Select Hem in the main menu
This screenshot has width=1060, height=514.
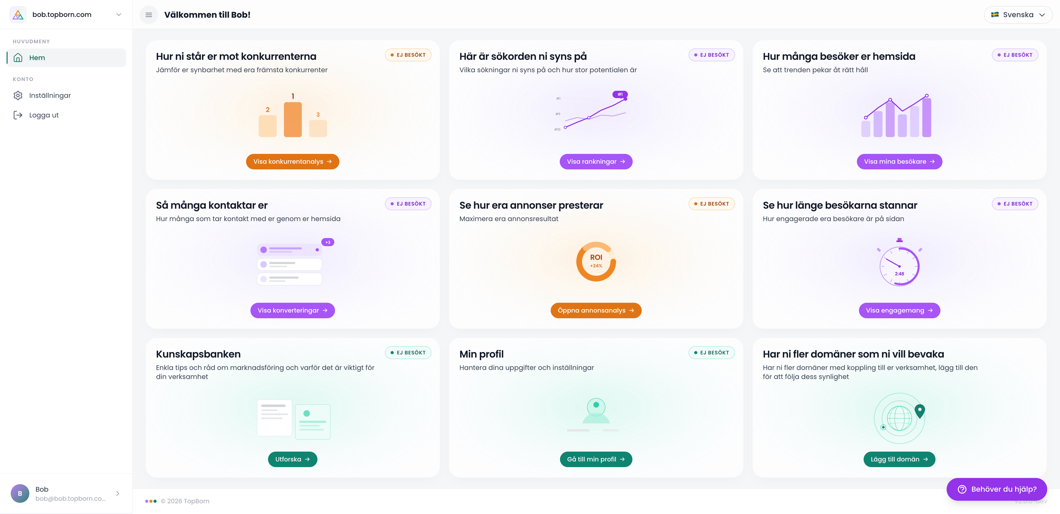coord(66,57)
